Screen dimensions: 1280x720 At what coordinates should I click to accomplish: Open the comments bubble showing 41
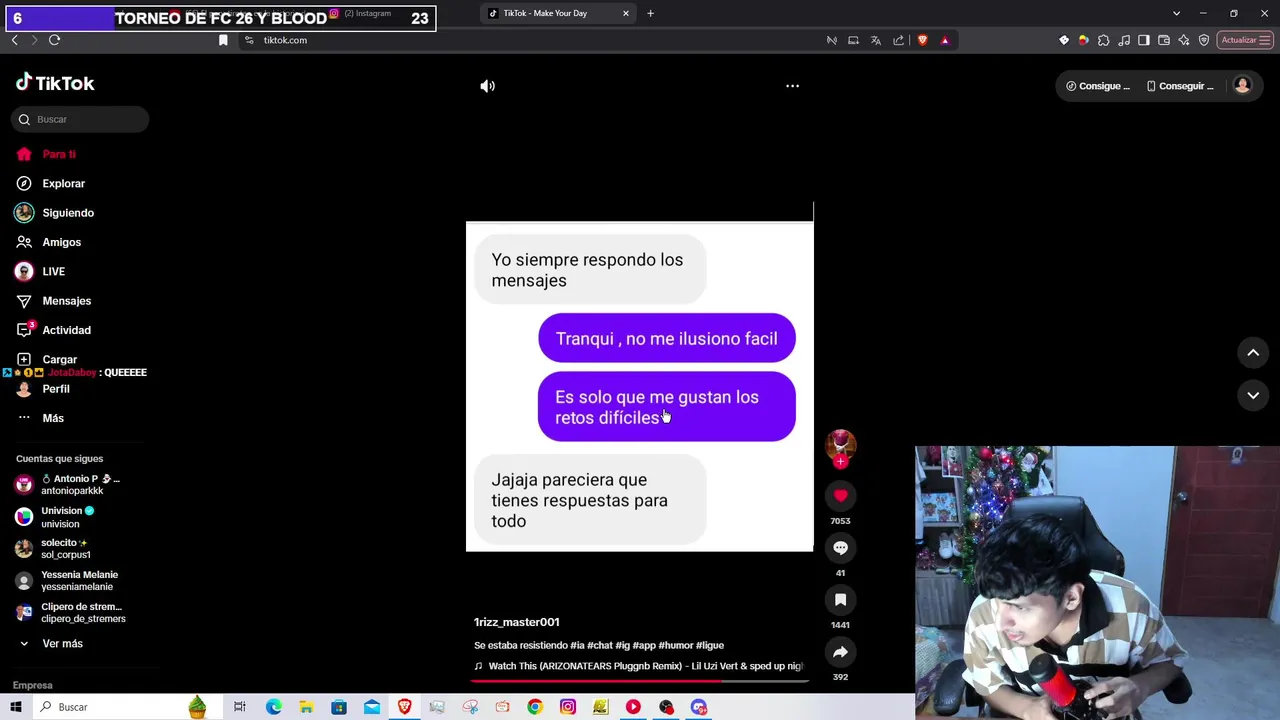840,548
